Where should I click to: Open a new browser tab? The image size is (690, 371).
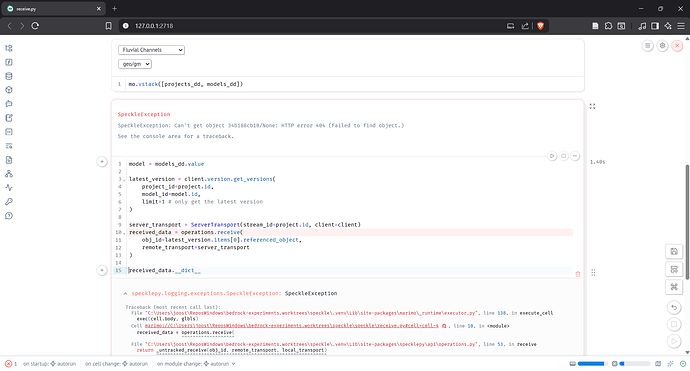point(114,8)
